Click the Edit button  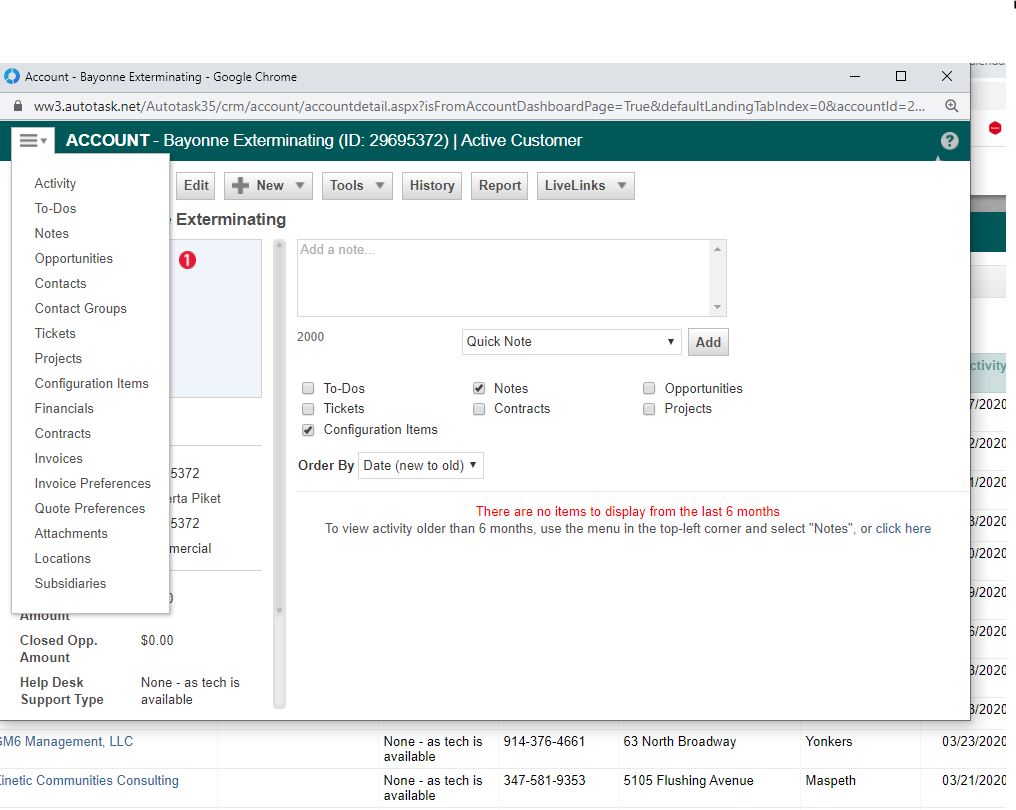pyautogui.click(x=196, y=186)
